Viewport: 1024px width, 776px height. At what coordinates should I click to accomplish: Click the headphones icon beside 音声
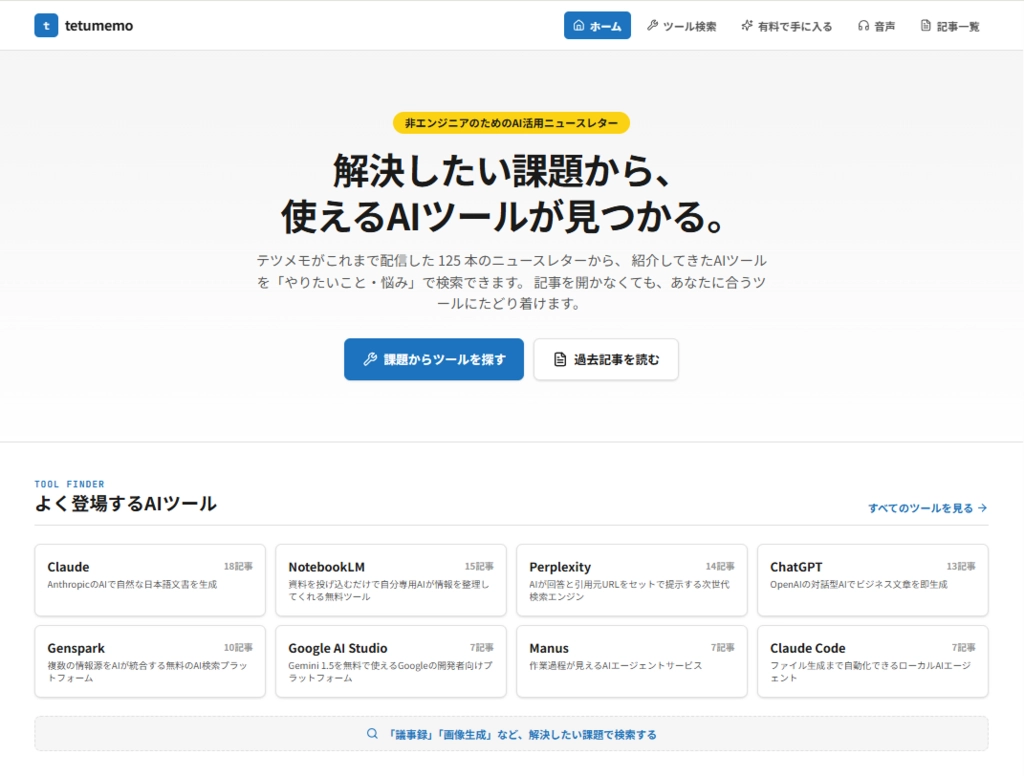point(863,25)
